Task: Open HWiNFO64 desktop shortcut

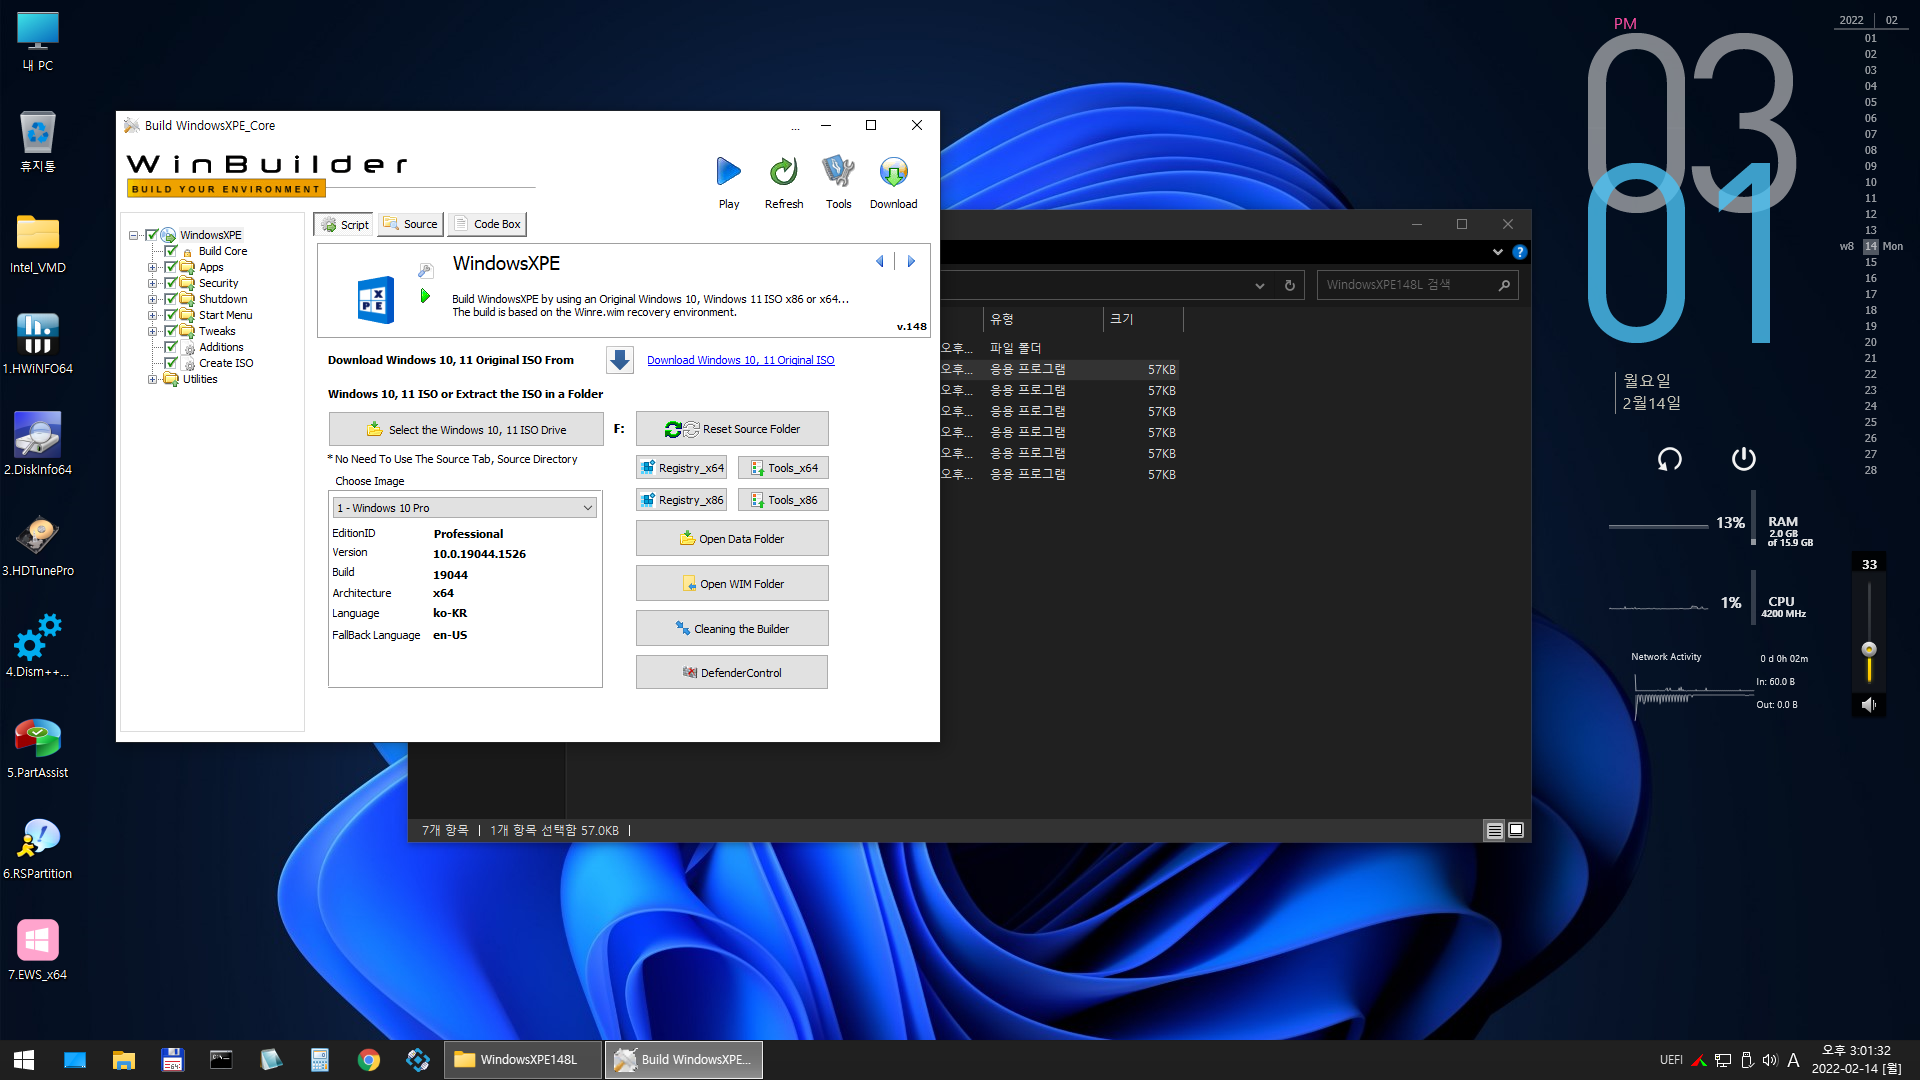Action: 38,345
